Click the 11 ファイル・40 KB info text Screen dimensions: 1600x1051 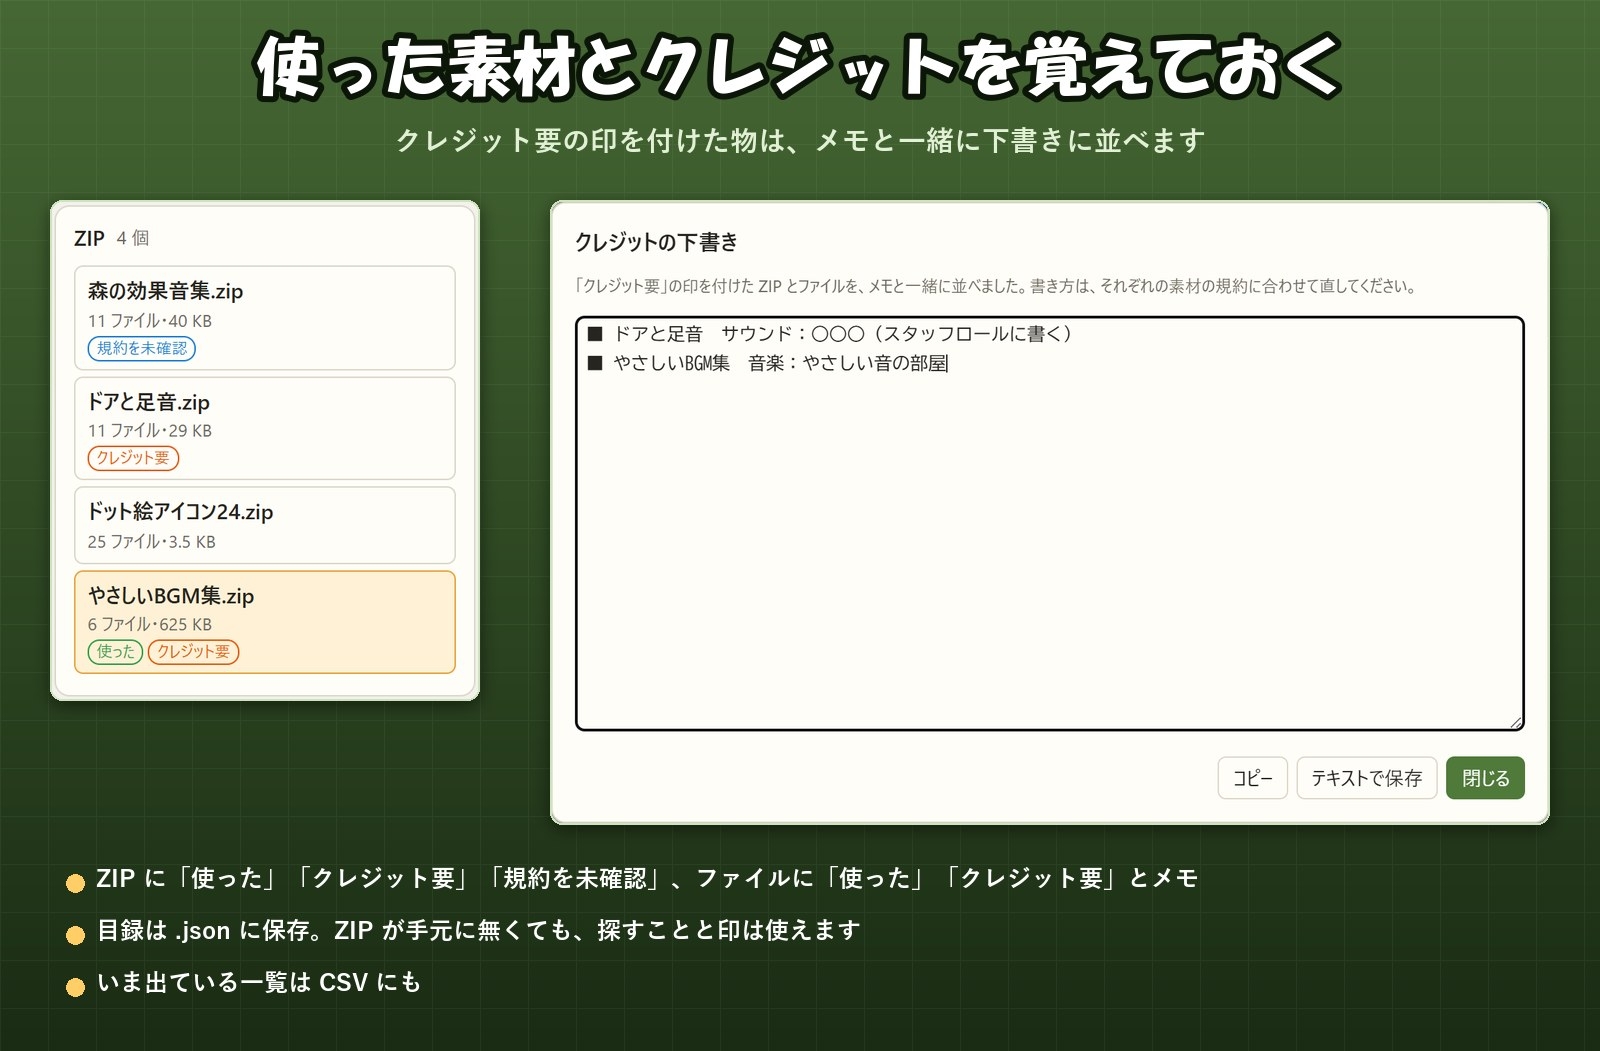149,321
